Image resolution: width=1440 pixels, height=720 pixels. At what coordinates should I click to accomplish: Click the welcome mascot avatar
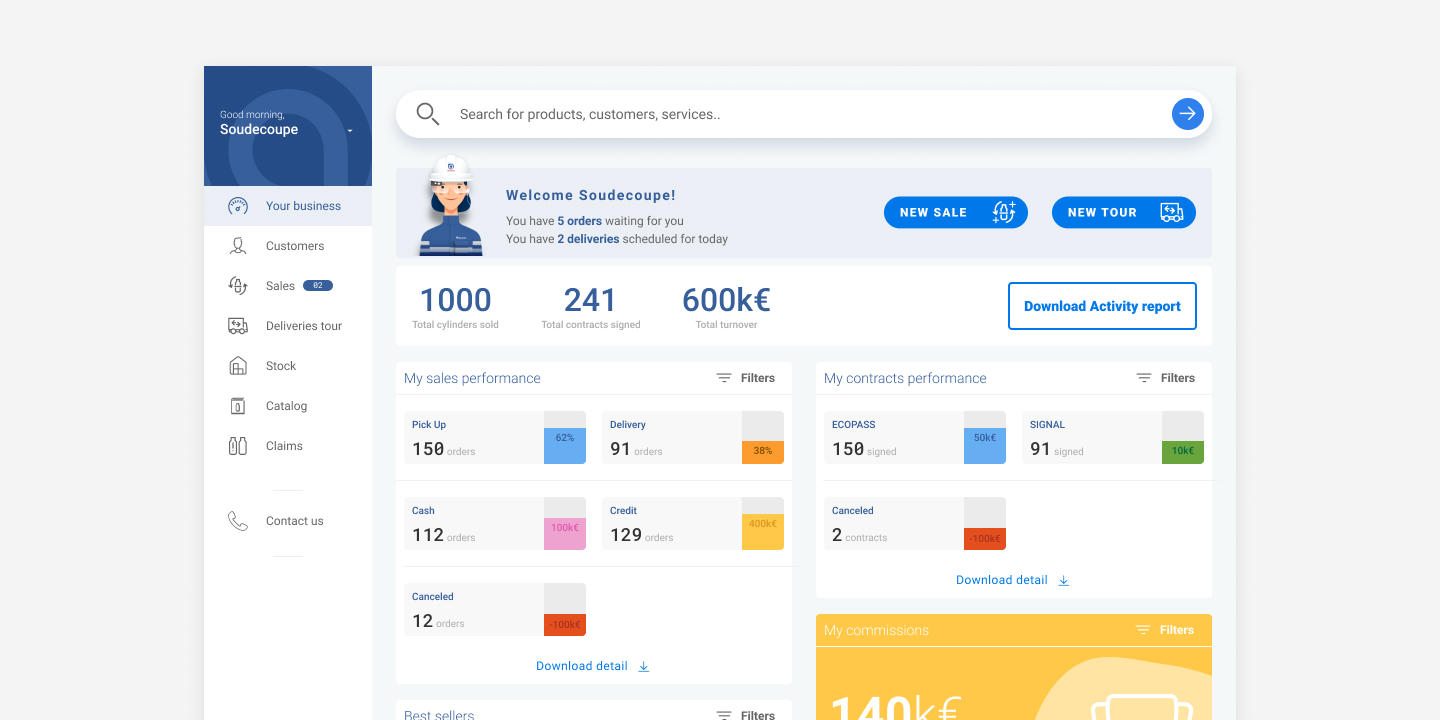[x=450, y=206]
